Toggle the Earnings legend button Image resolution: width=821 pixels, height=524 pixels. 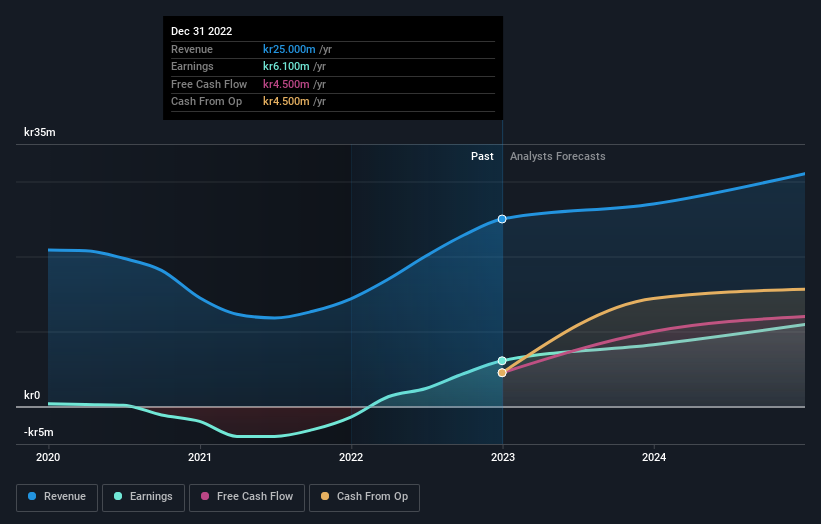click(x=143, y=497)
